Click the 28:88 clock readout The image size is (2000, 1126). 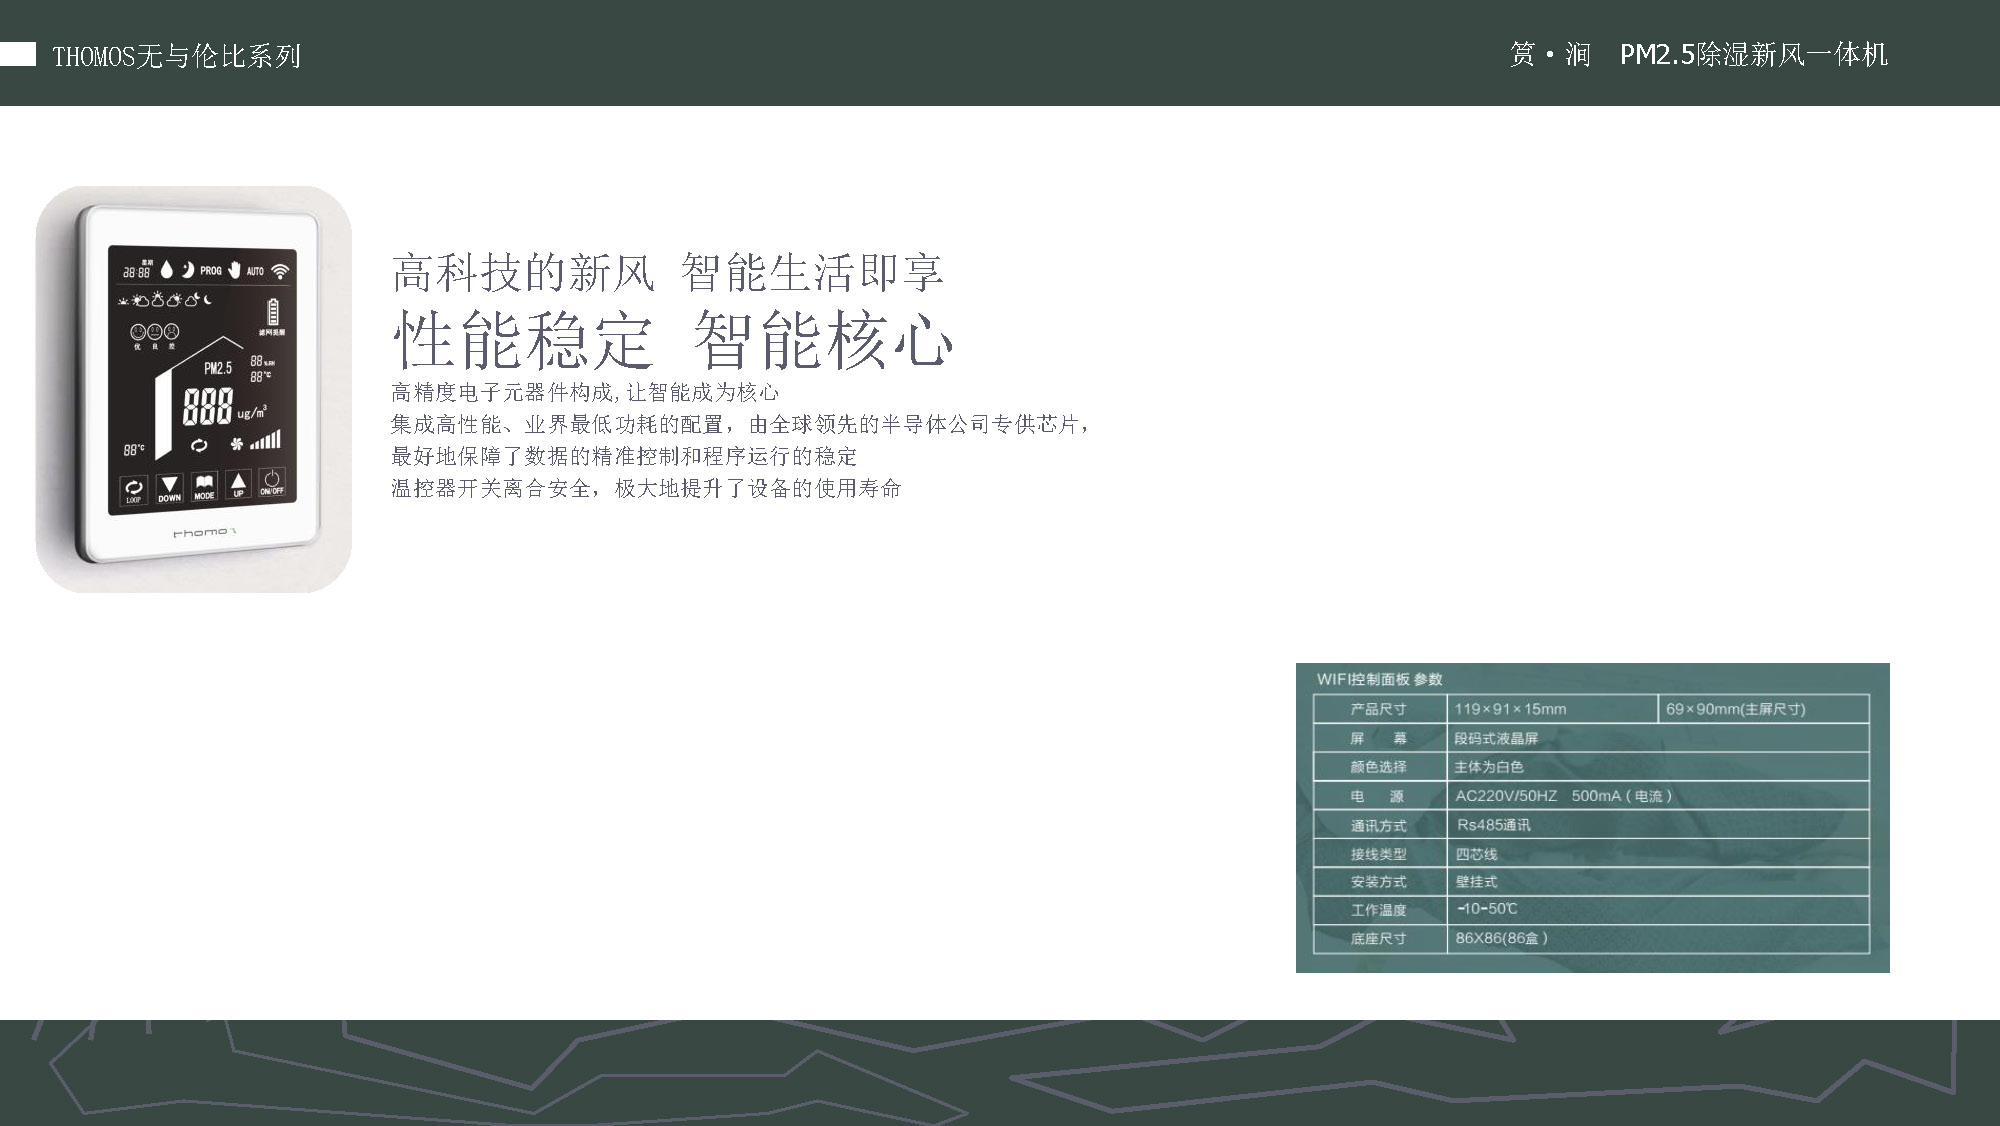(x=137, y=272)
